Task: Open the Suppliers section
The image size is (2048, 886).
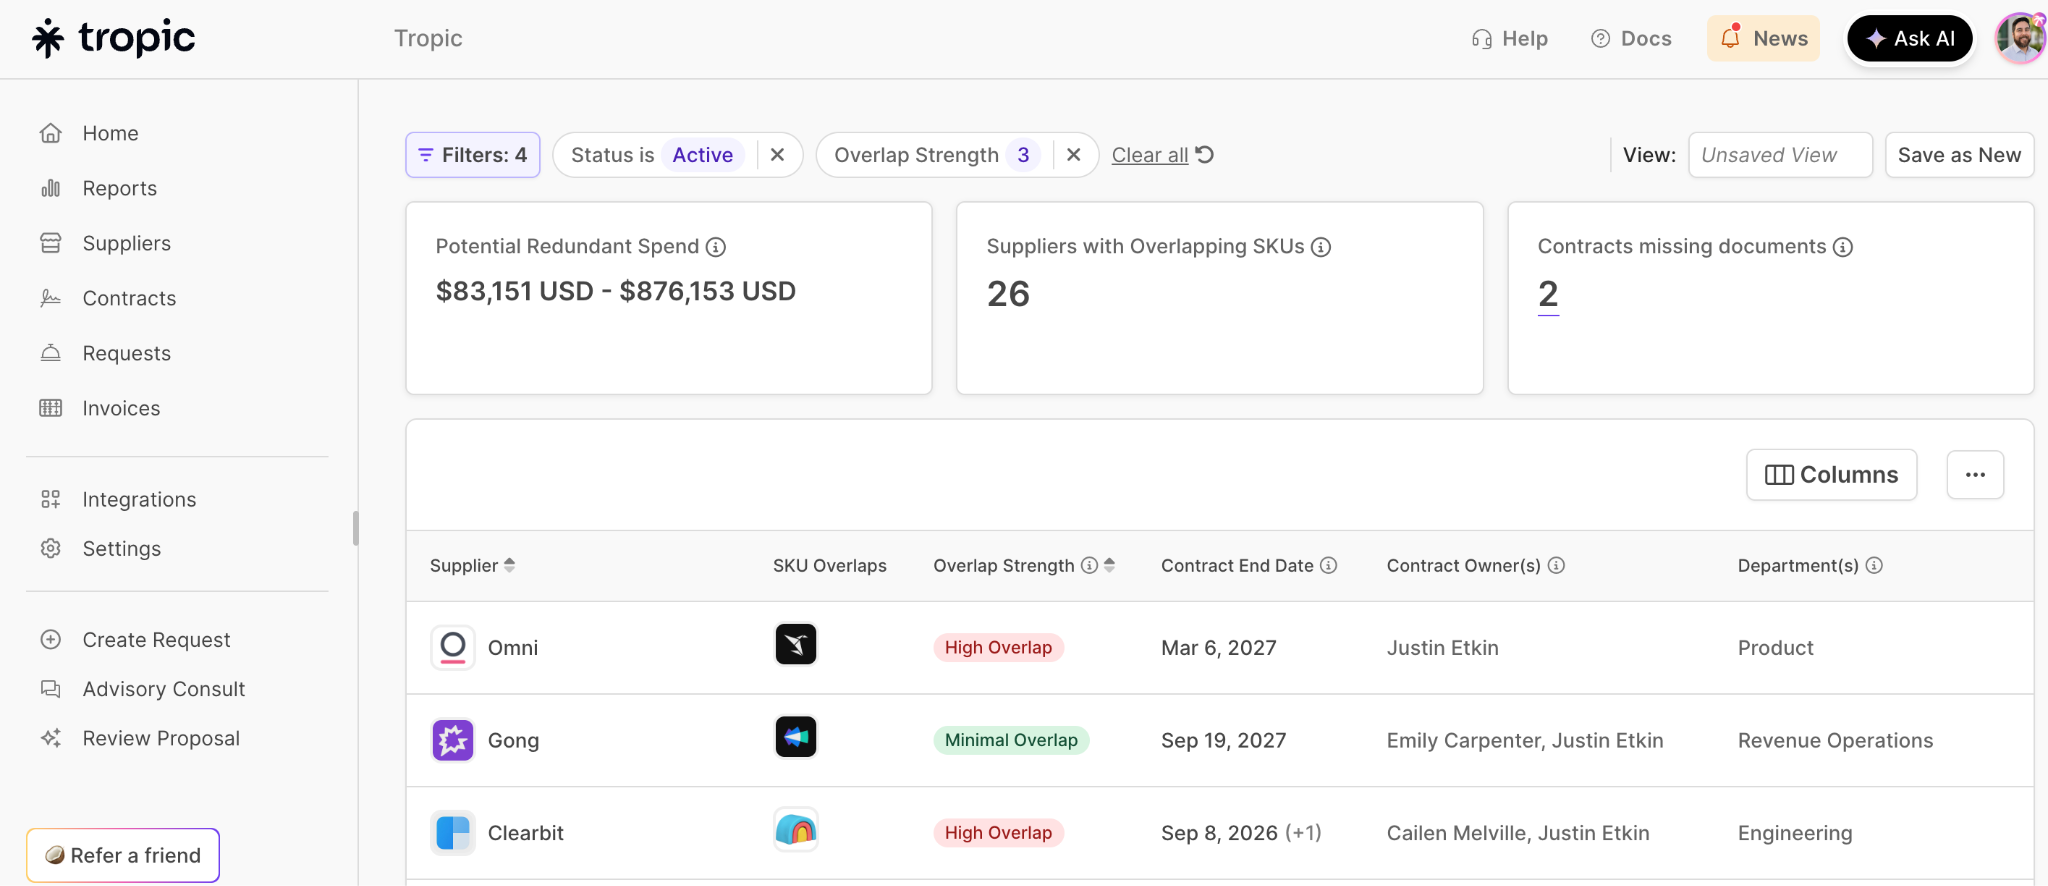Action: [126, 243]
